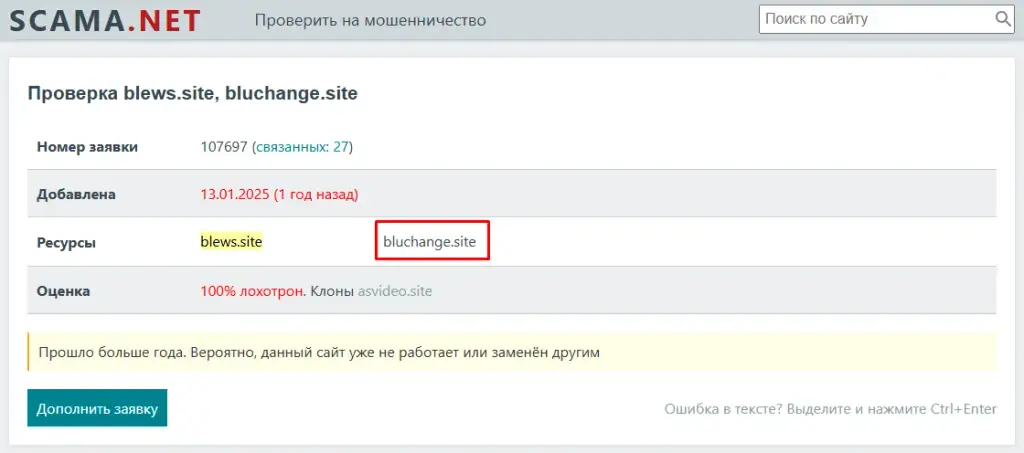Screen dimensions: 1024x453
Task: Click the Ошибка в тексте hint text
Action: click(x=831, y=409)
